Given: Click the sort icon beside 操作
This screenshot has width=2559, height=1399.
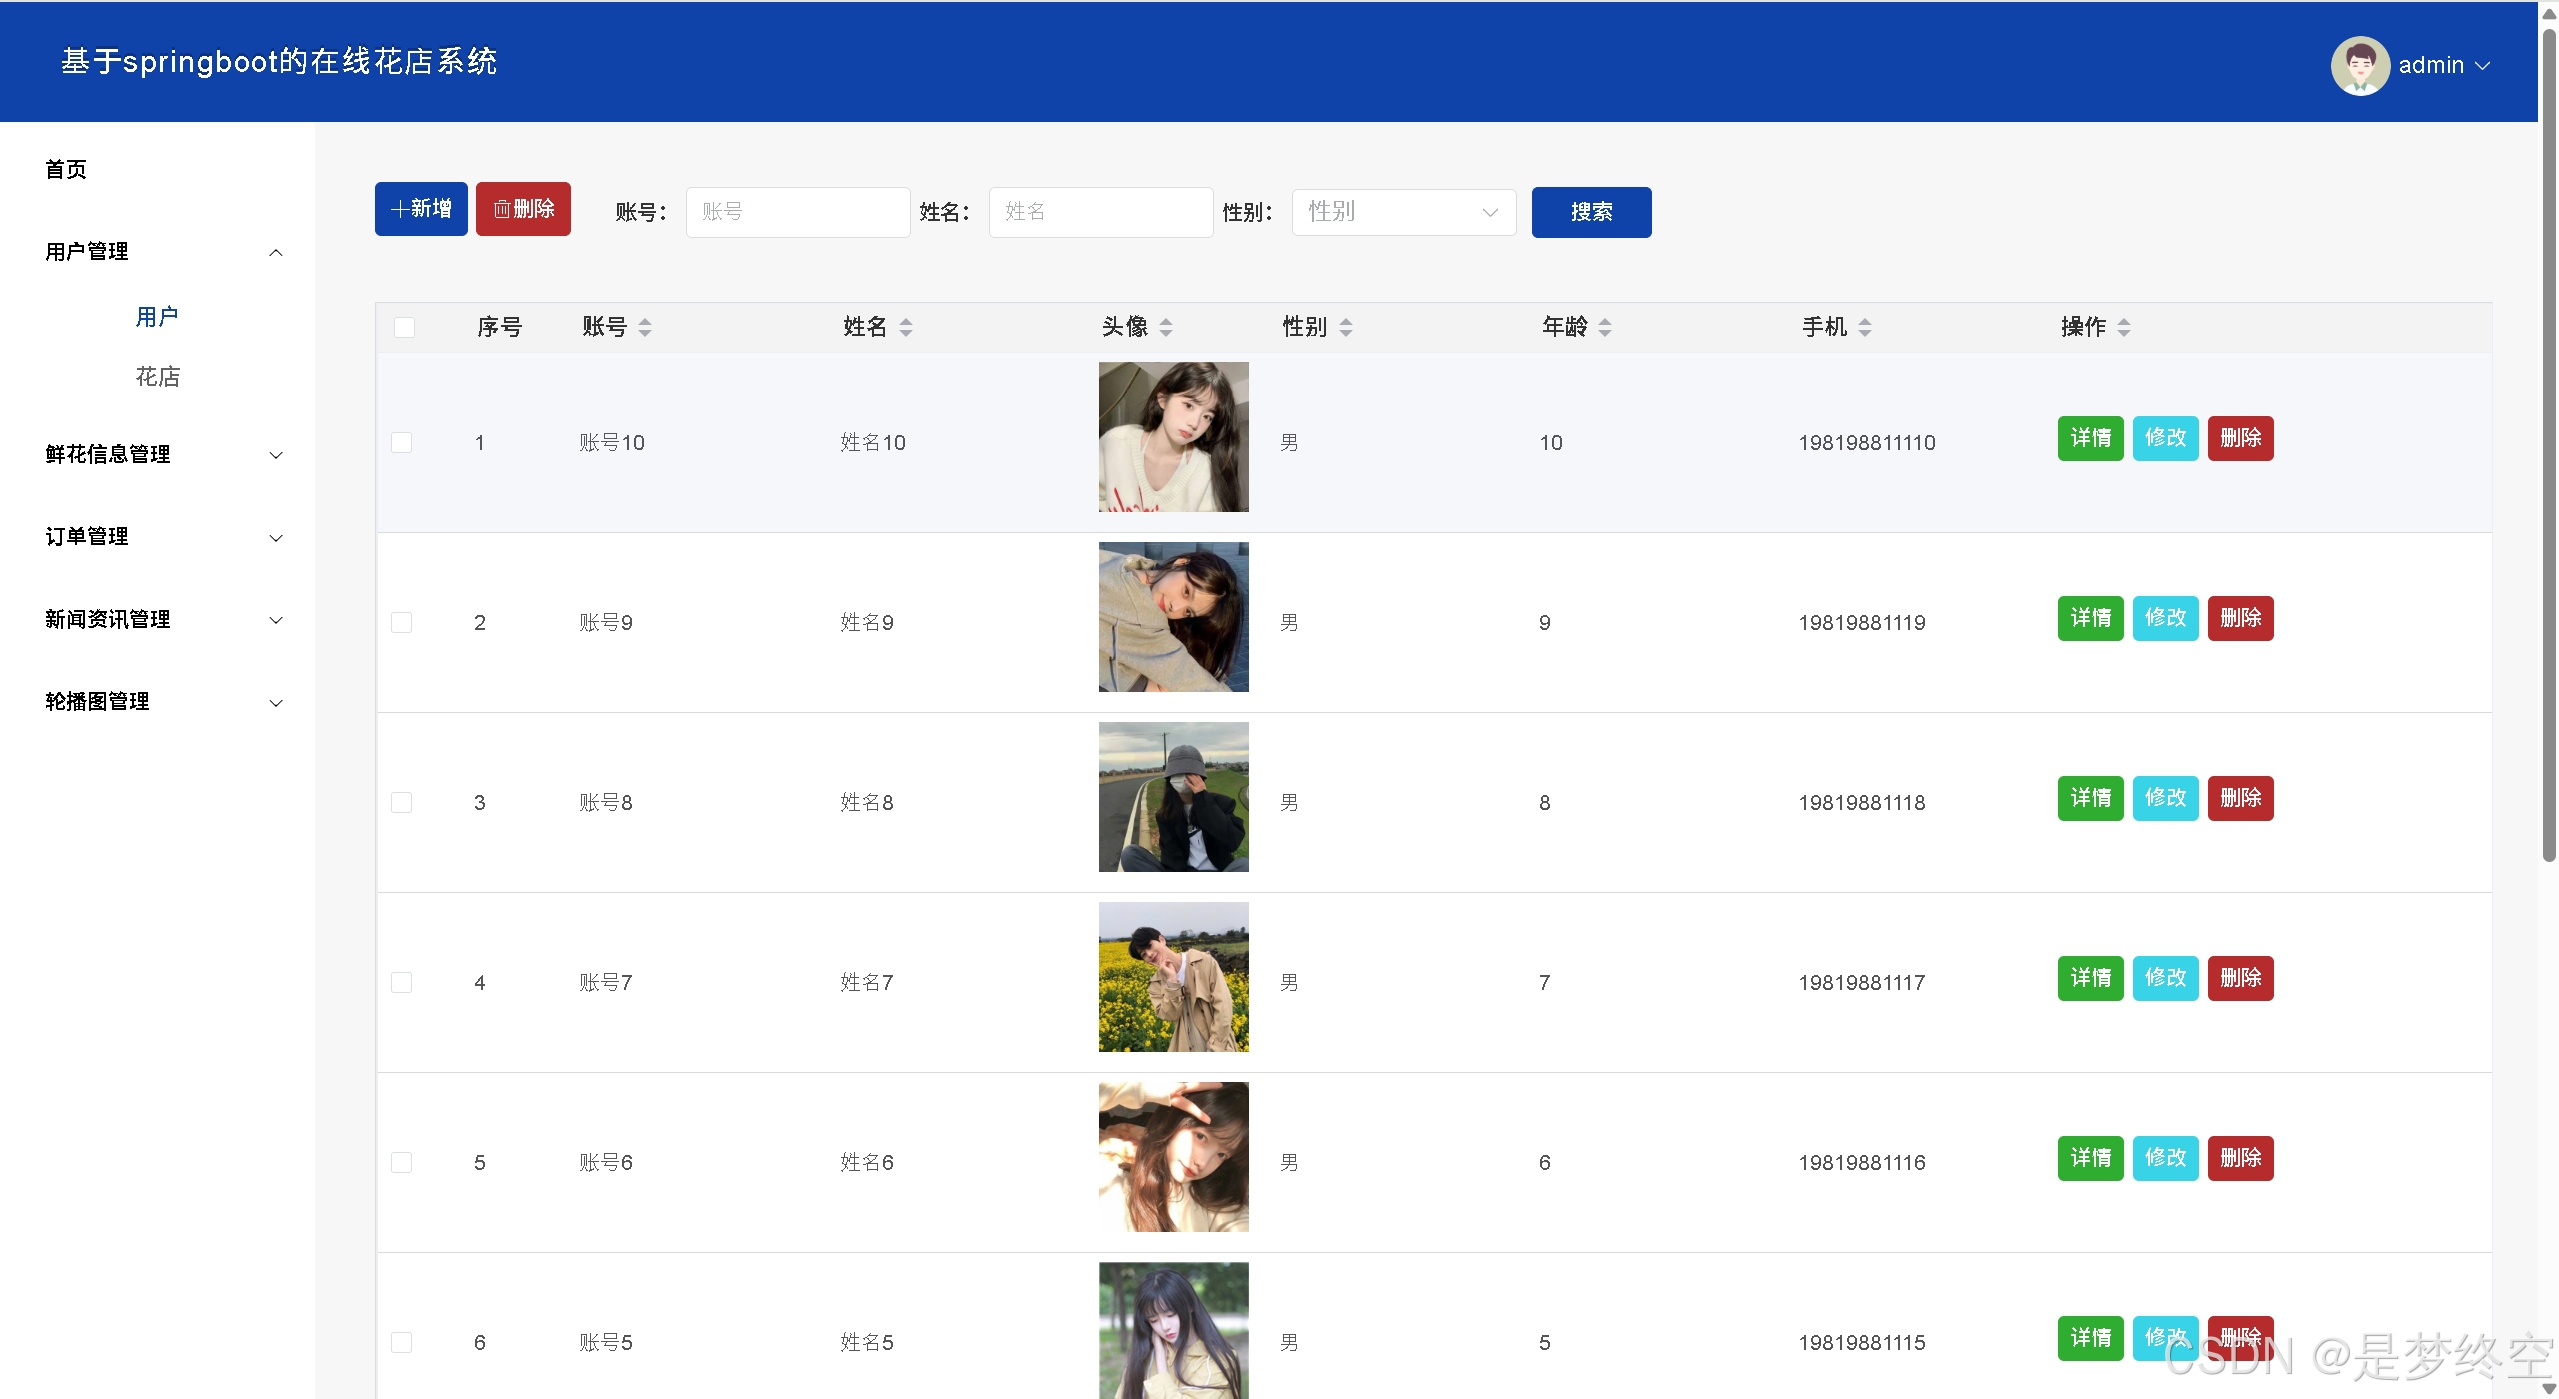Looking at the screenshot, I should (2124, 327).
